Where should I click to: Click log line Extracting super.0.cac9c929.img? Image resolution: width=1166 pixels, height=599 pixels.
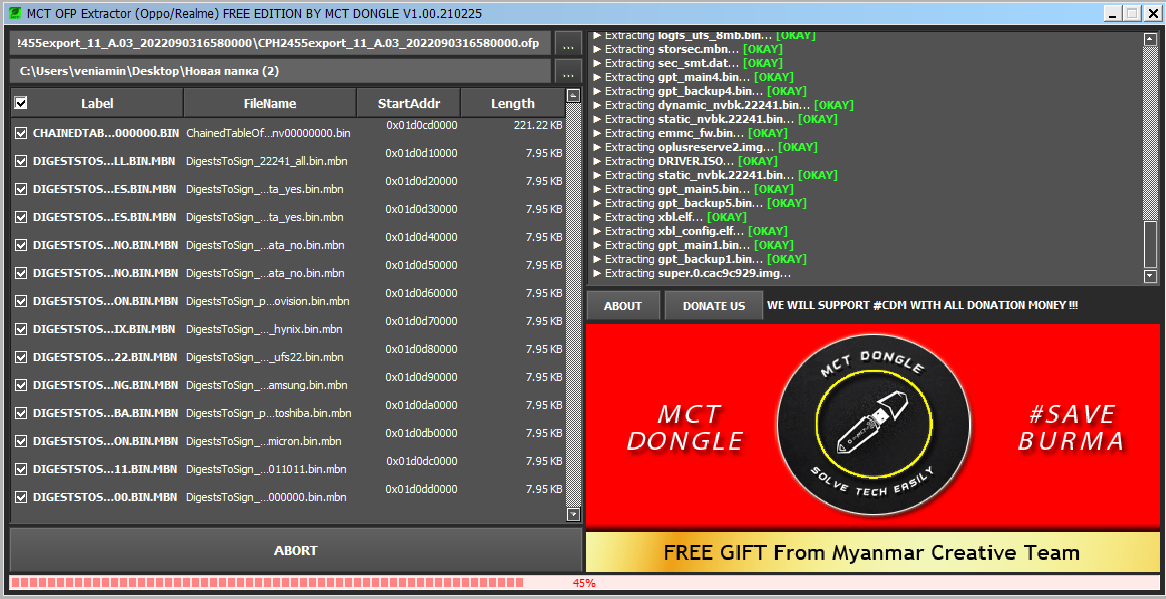tap(692, 273)
